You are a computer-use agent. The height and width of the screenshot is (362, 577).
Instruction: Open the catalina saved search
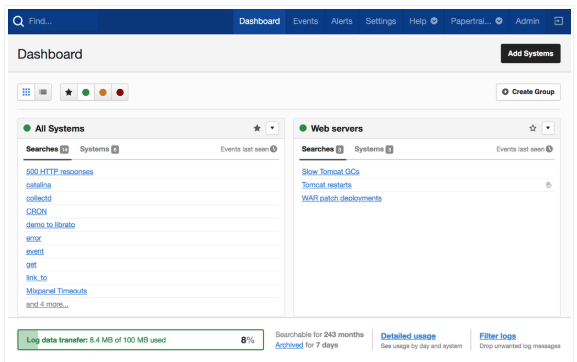coord(39,185)
